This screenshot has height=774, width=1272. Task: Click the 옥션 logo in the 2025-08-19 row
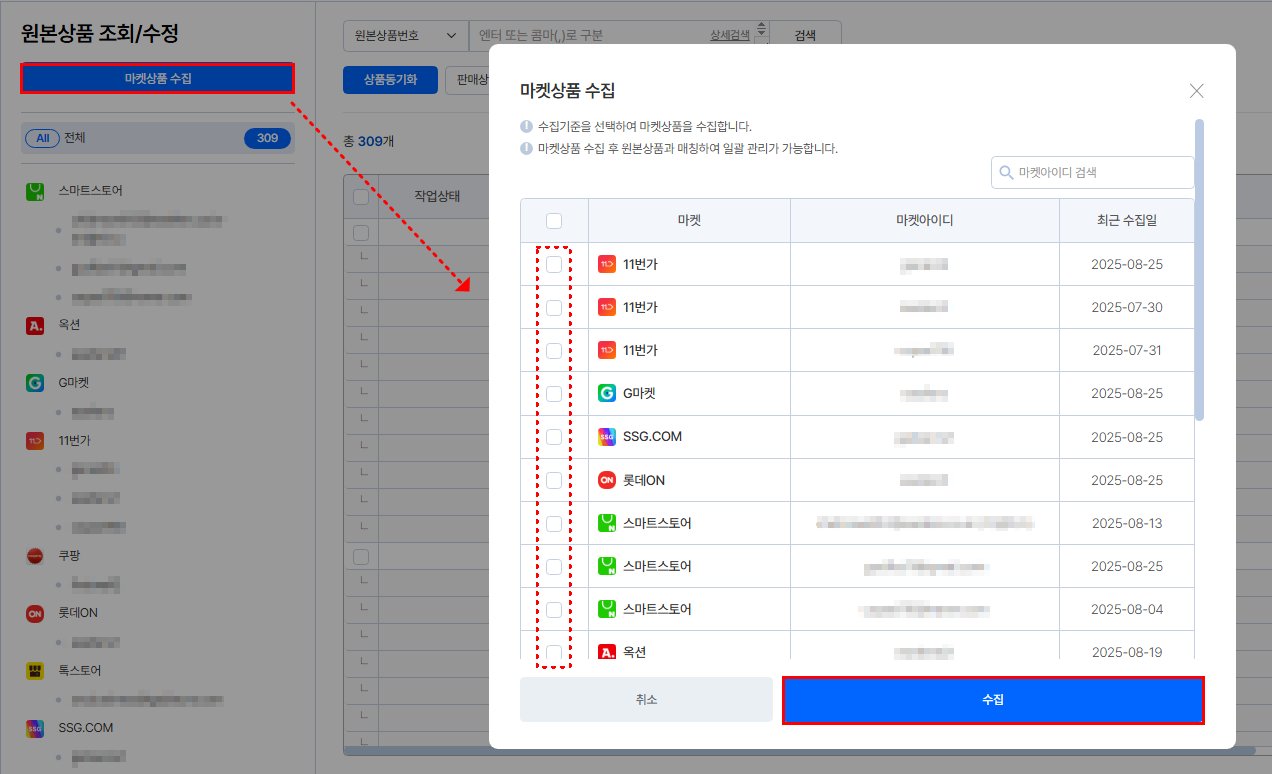(x=606, y=652)
